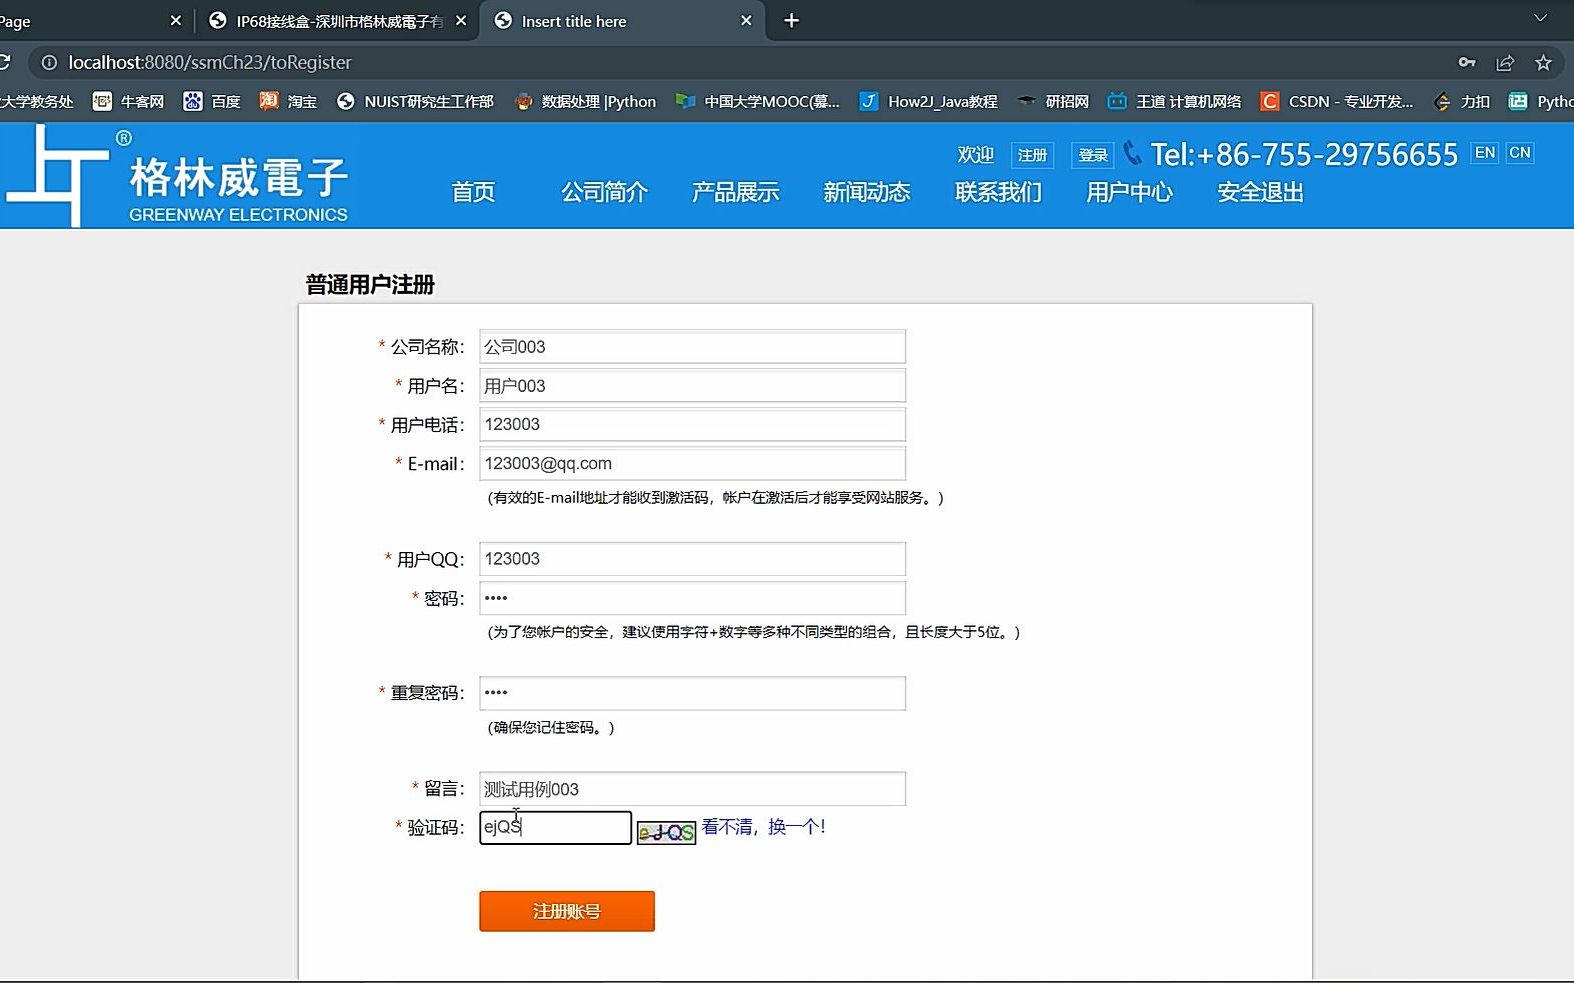1574x984 pixels.
Task: Open the 百度 bookmark
Action: (212, 101)
